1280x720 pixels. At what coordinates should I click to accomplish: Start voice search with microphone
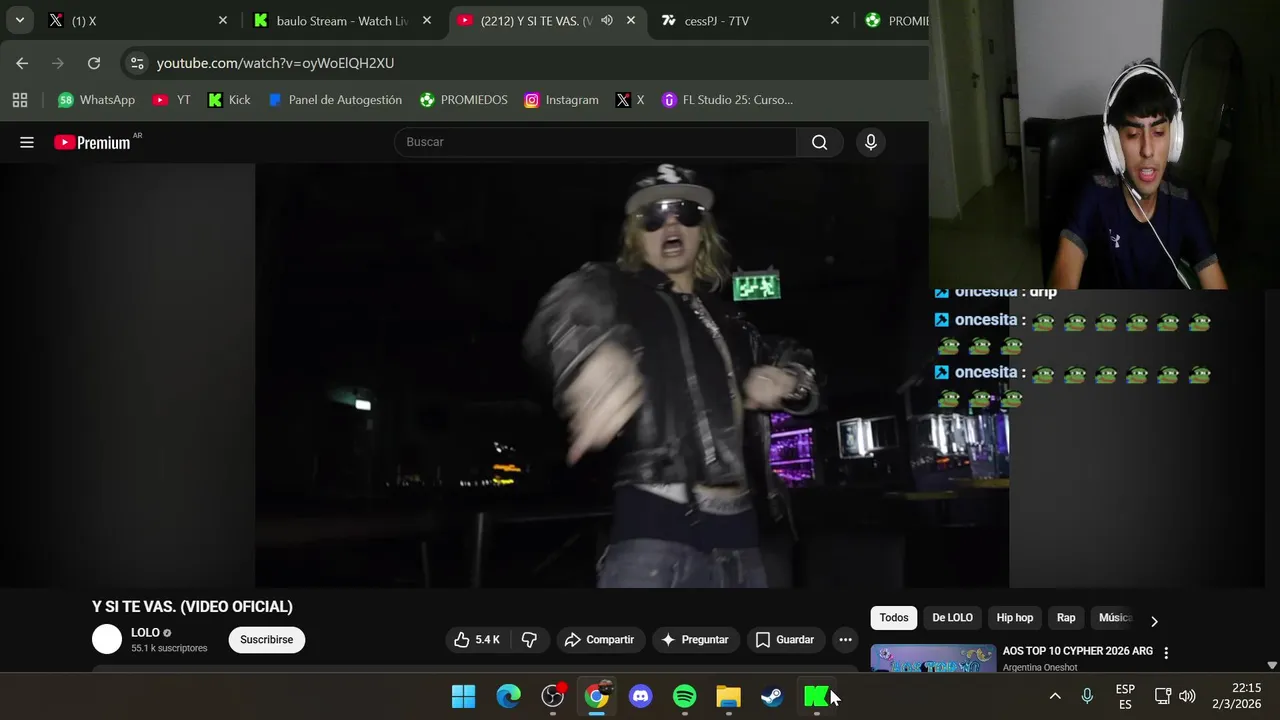(x=871, y=142)
